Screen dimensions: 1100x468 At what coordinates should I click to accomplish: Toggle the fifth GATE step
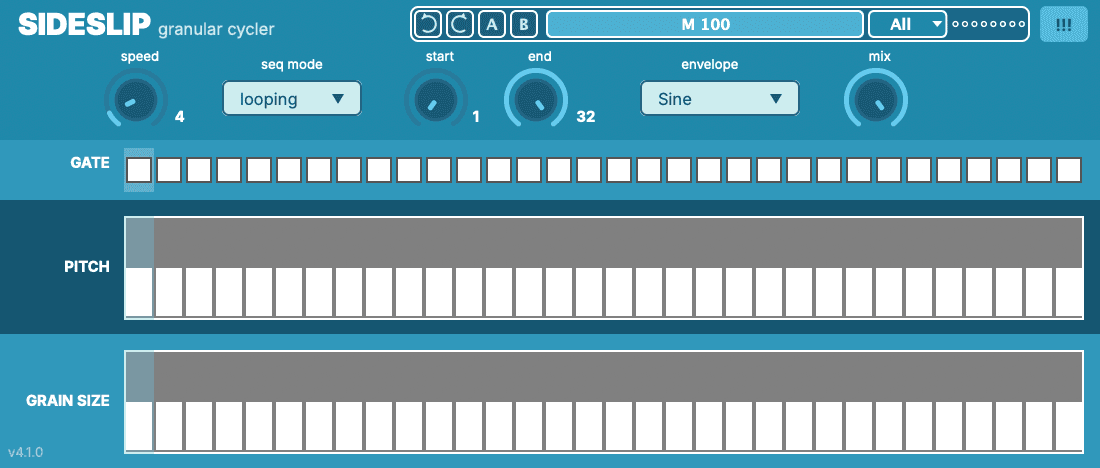259,170
